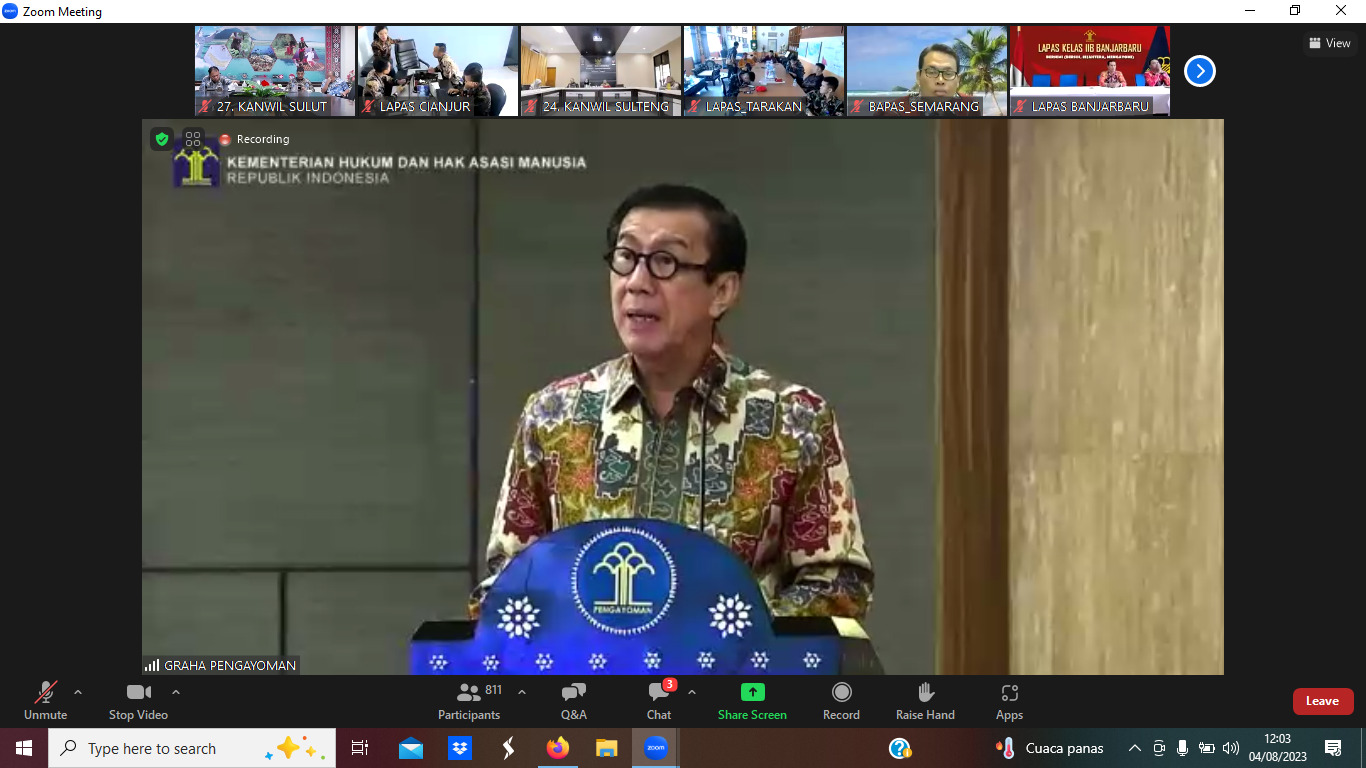Open the meeting grid options icon
1366x768 pixels.
[x=193, y=139]
